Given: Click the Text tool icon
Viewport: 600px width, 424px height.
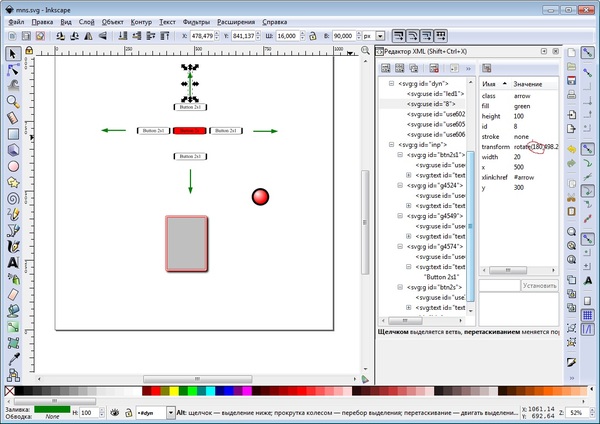Looking at the screenshot, I should [14, 262].
